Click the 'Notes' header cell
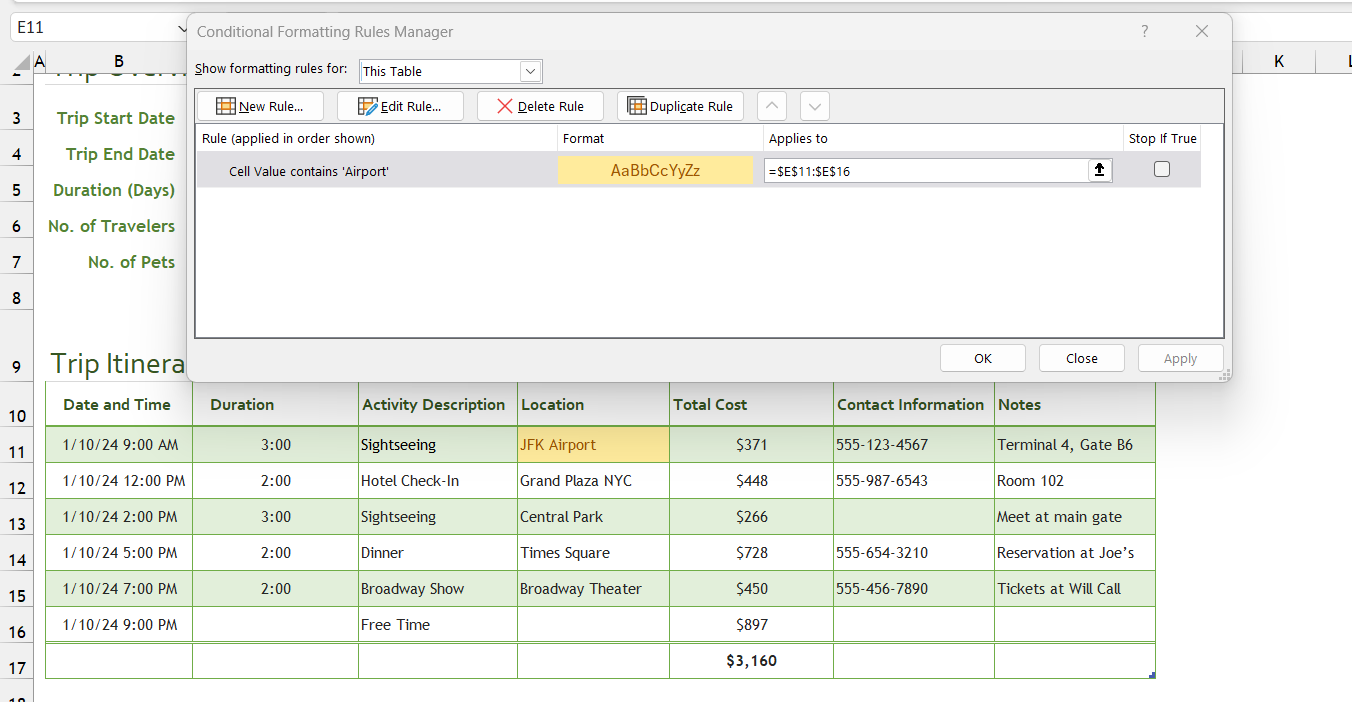The width and height of the screenshot is (1352, 702). pyautogui.click(x=1075, y=405)
